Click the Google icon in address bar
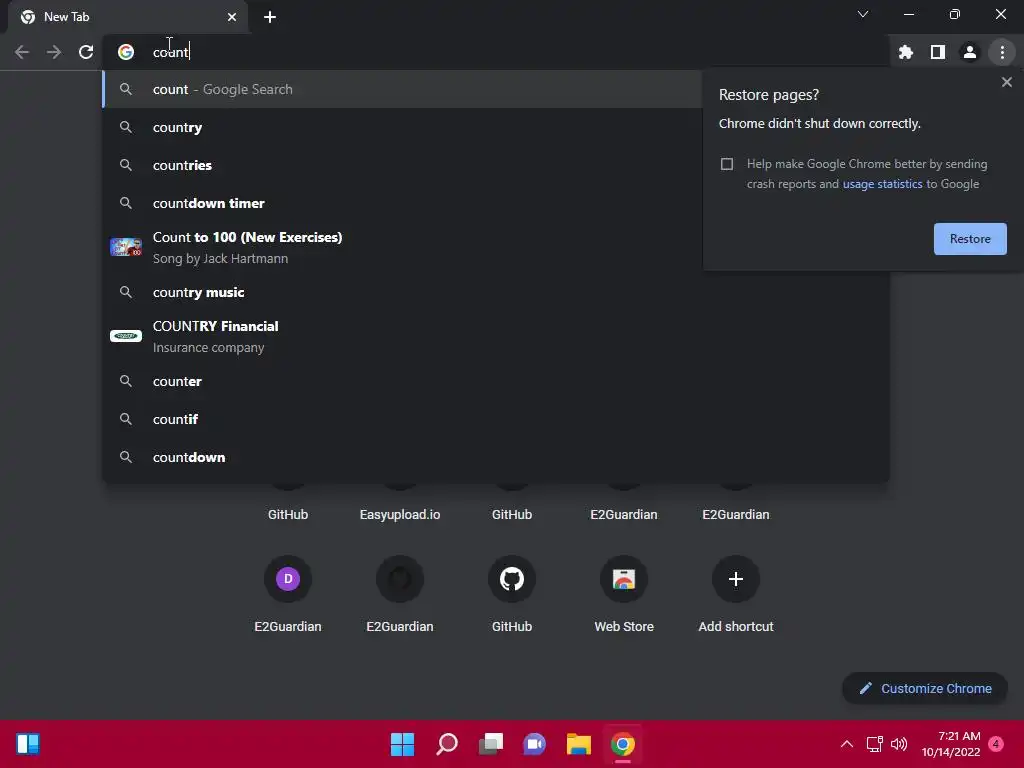Viewport: 1024px width, 768px height. [126, 52]
